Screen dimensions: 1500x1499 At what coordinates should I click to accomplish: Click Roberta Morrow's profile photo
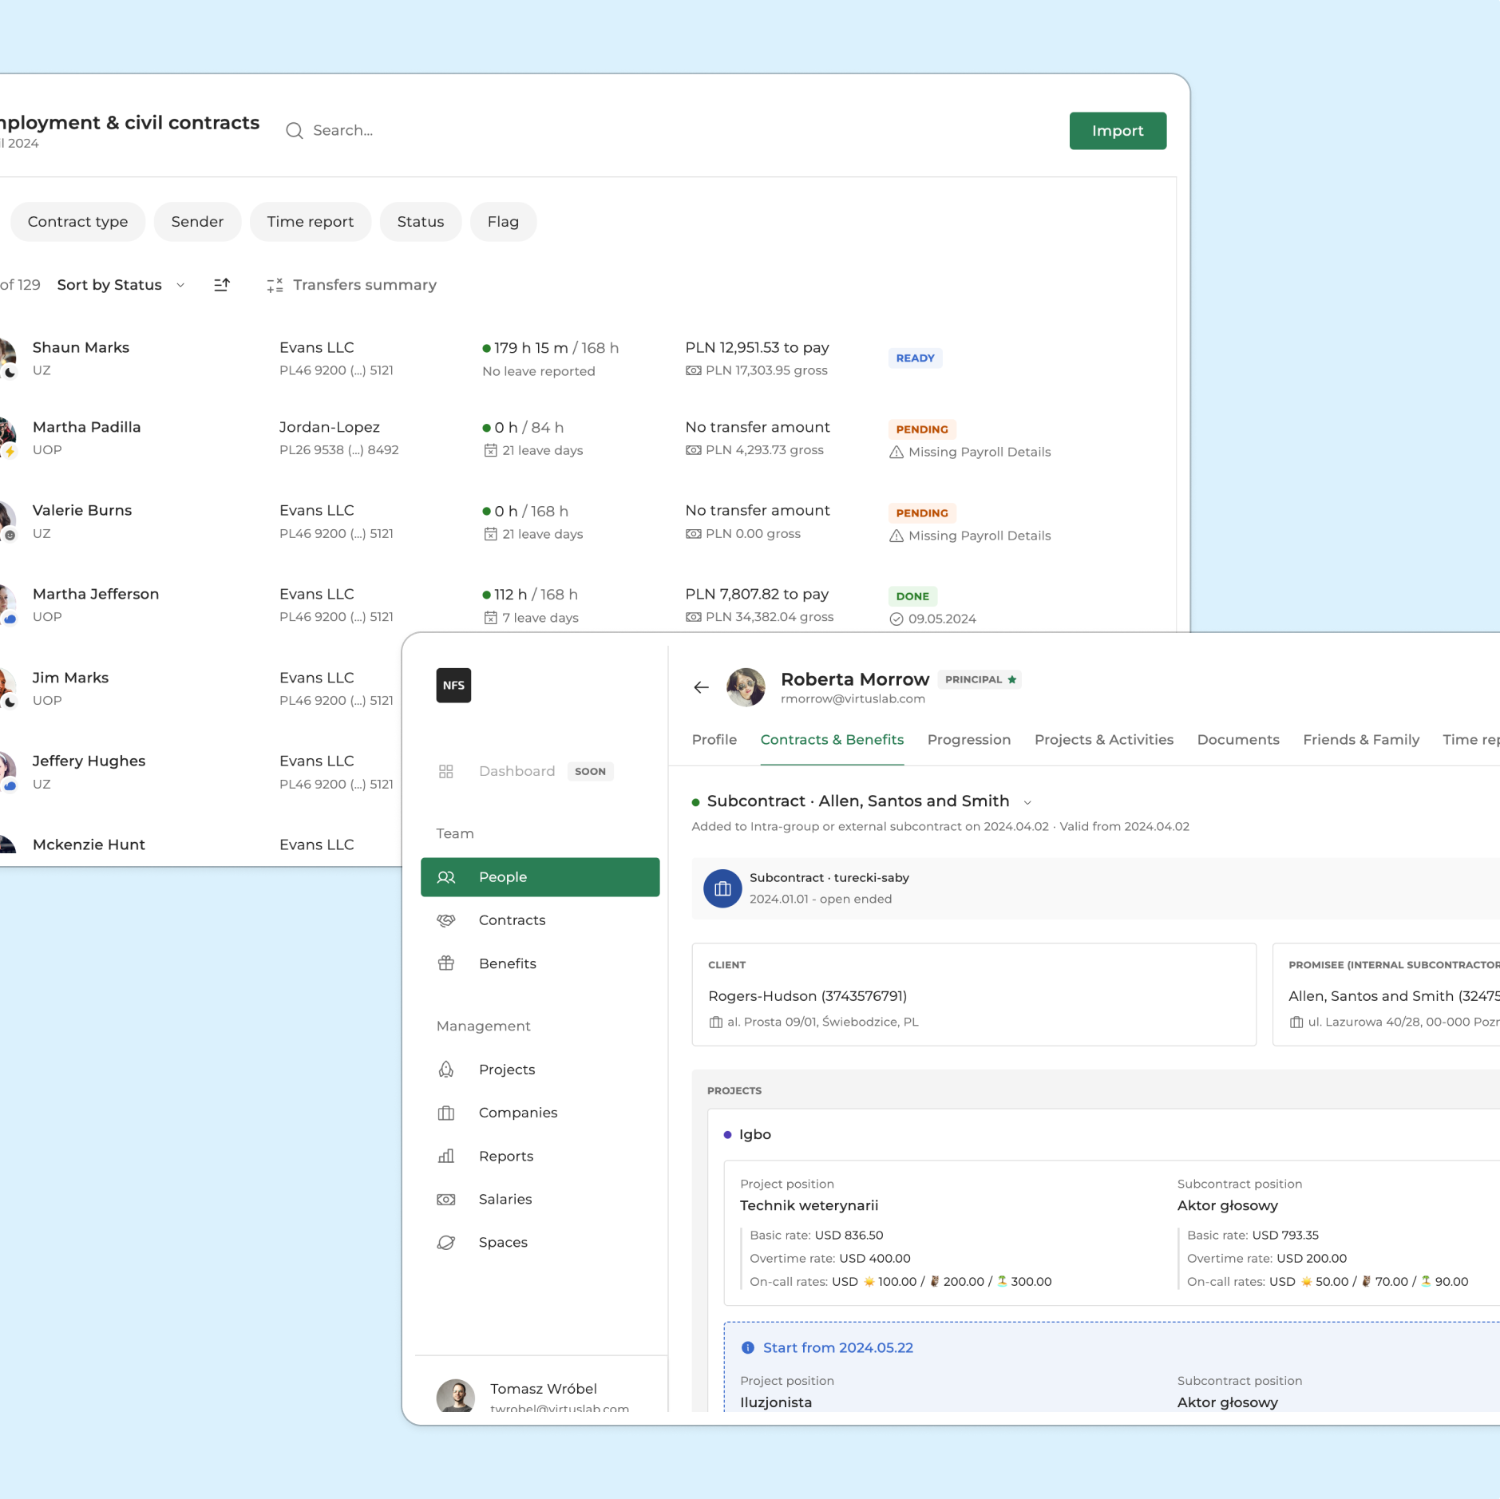(x=745, y=687)
